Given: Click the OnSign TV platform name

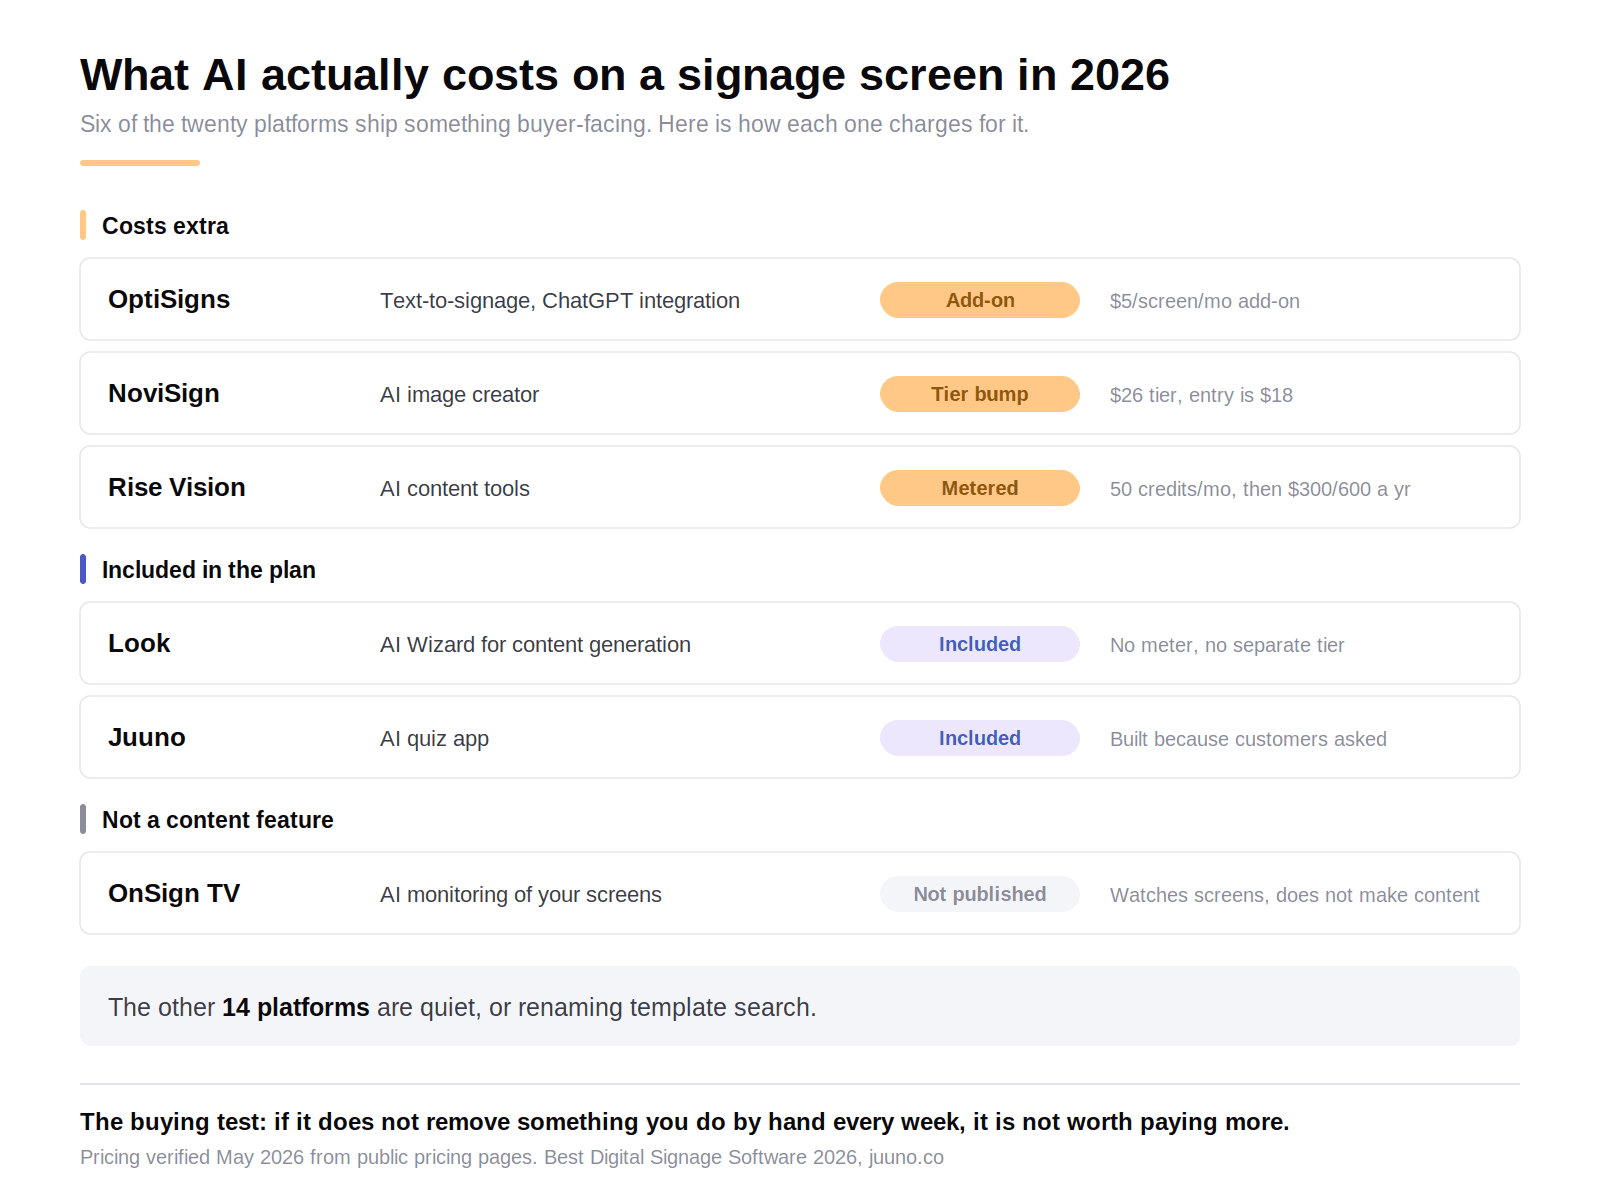Looking at the screenshot, I should (174, 893).
